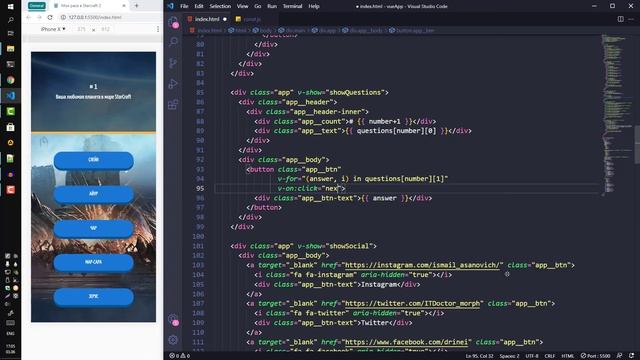Screen dimensions: 640x360
Task: Change language mode via HTML status item
Action: coord(568,356)
